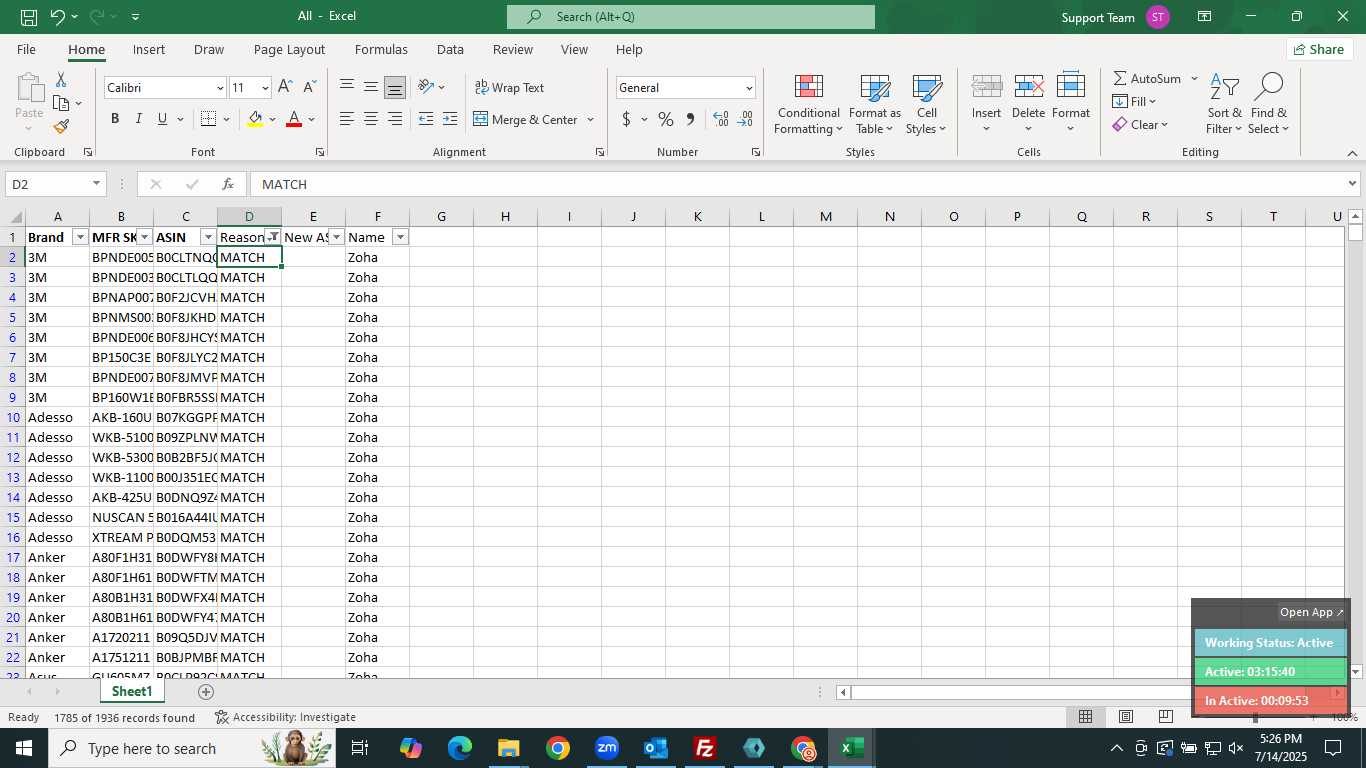This screenshot has width=1366, height=768.
Task: Select column D header
Action: [249, 217]
